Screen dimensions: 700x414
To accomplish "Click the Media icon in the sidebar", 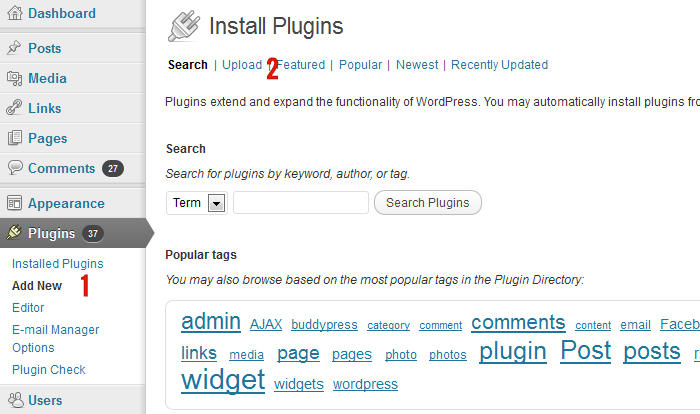I will (x=14, y=78).
